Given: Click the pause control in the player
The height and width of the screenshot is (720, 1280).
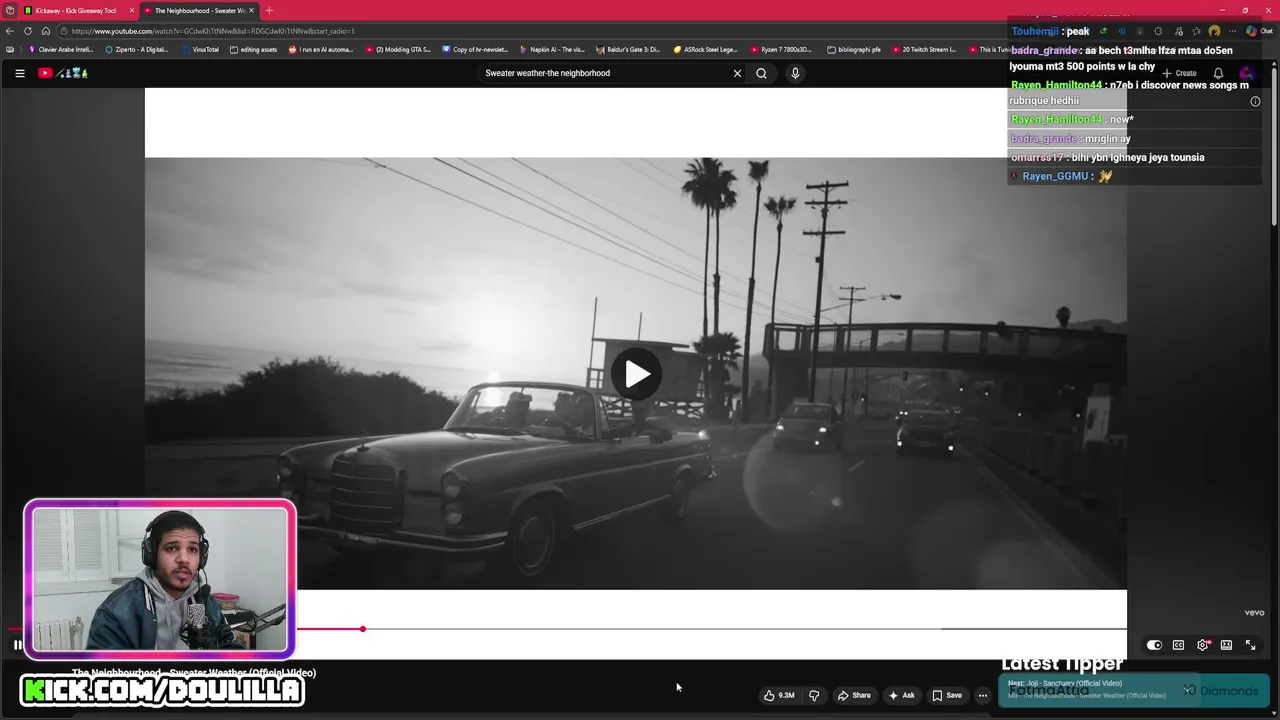Looking at the screenshot, I should (17, 645).
